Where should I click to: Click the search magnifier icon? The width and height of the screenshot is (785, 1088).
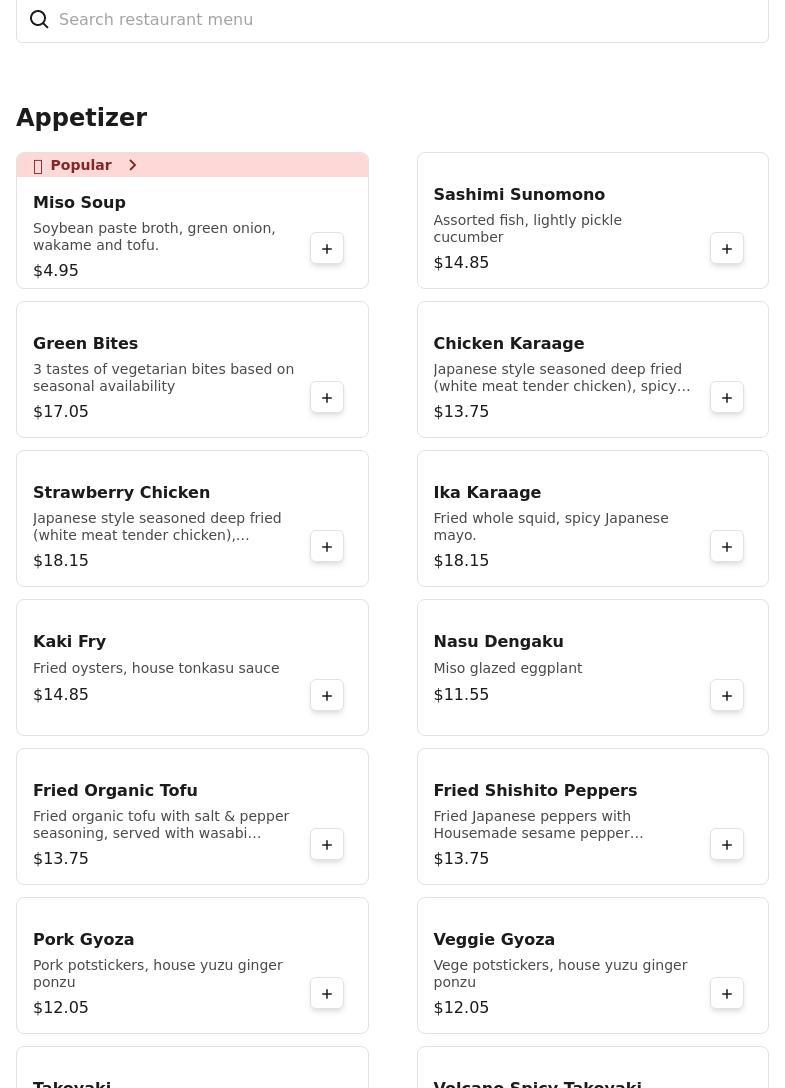(39, 20)
